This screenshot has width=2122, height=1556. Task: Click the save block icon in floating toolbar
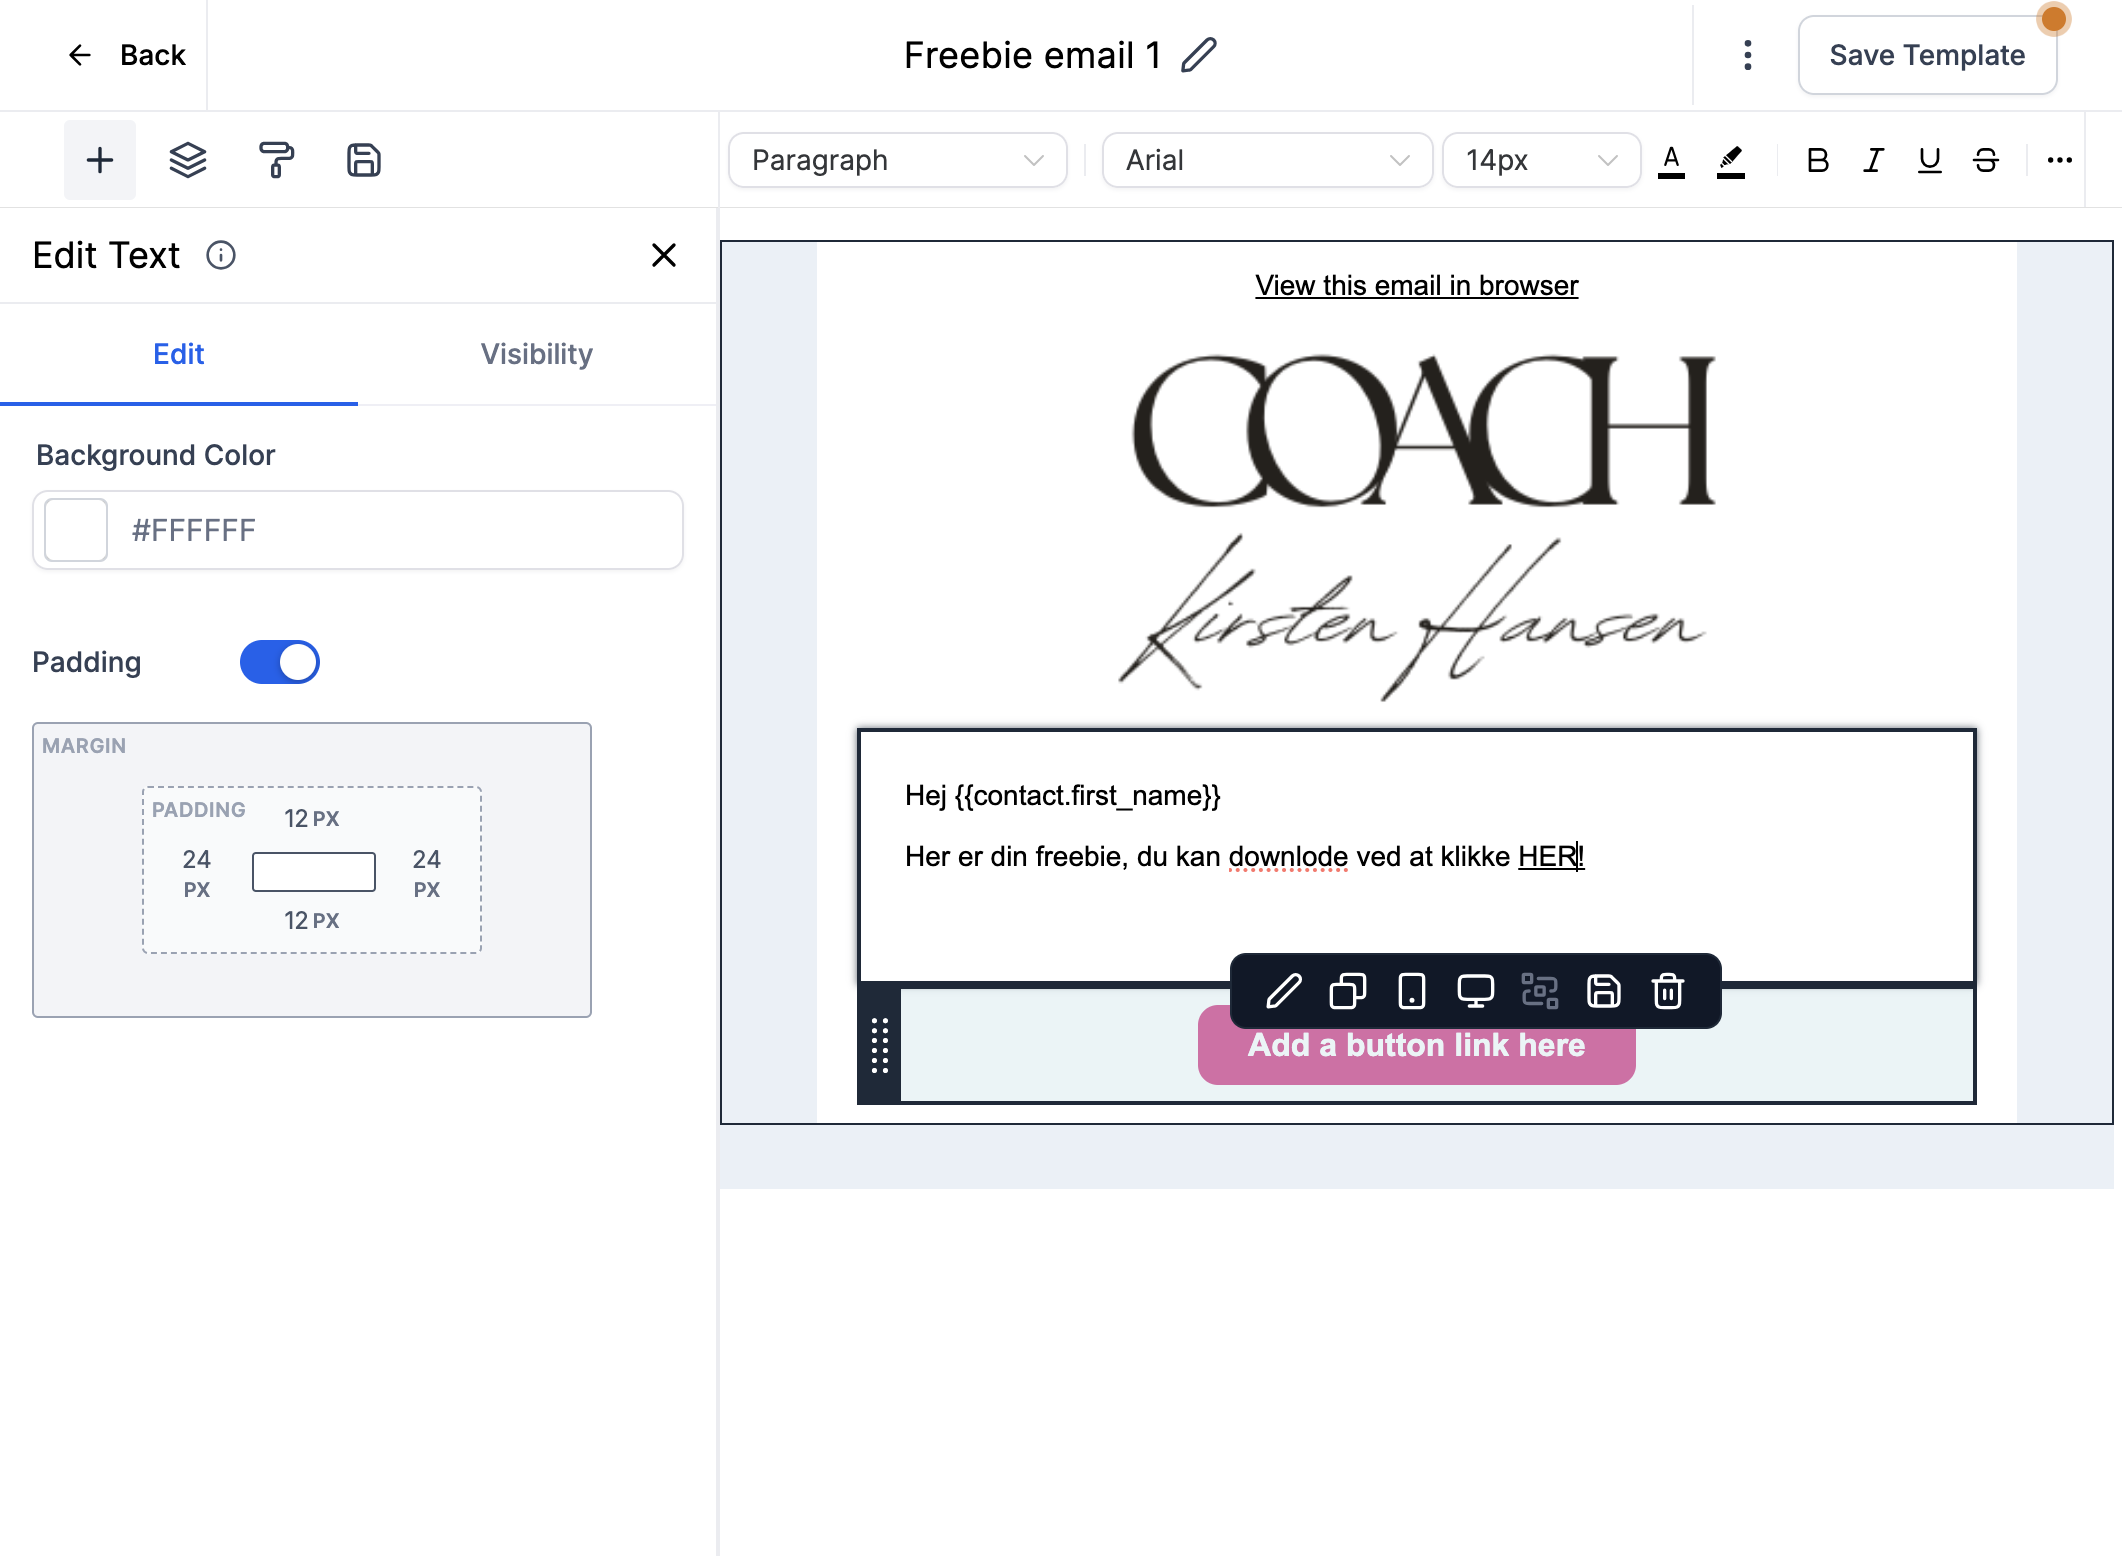pyautogui.click(x=1604, y=991)
